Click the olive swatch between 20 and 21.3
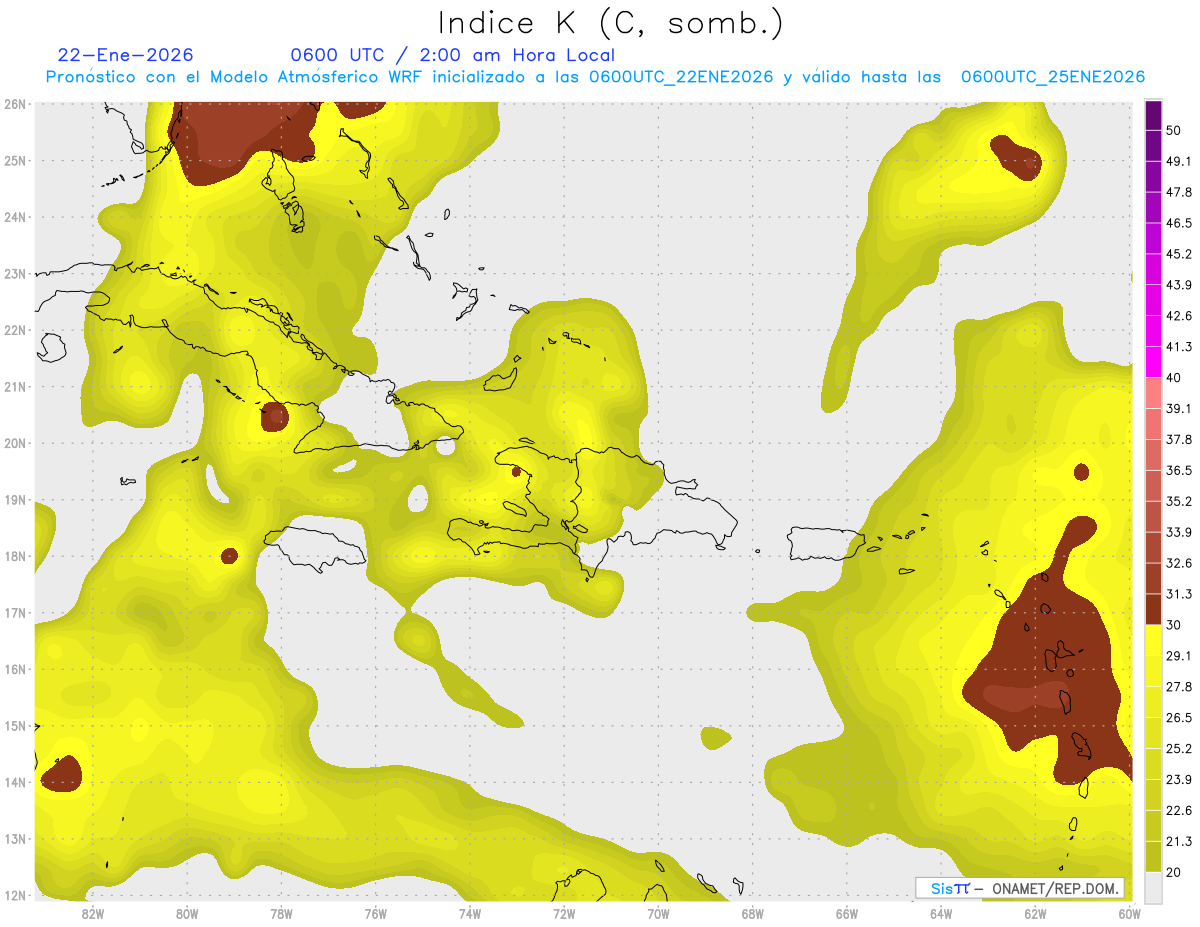 point(1153,856)
